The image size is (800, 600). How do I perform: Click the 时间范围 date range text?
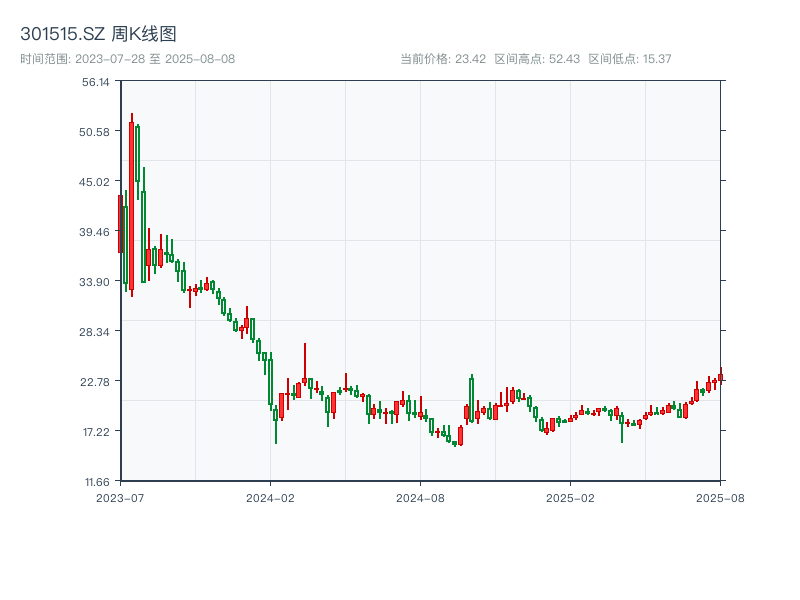click(x=127, y=59)
